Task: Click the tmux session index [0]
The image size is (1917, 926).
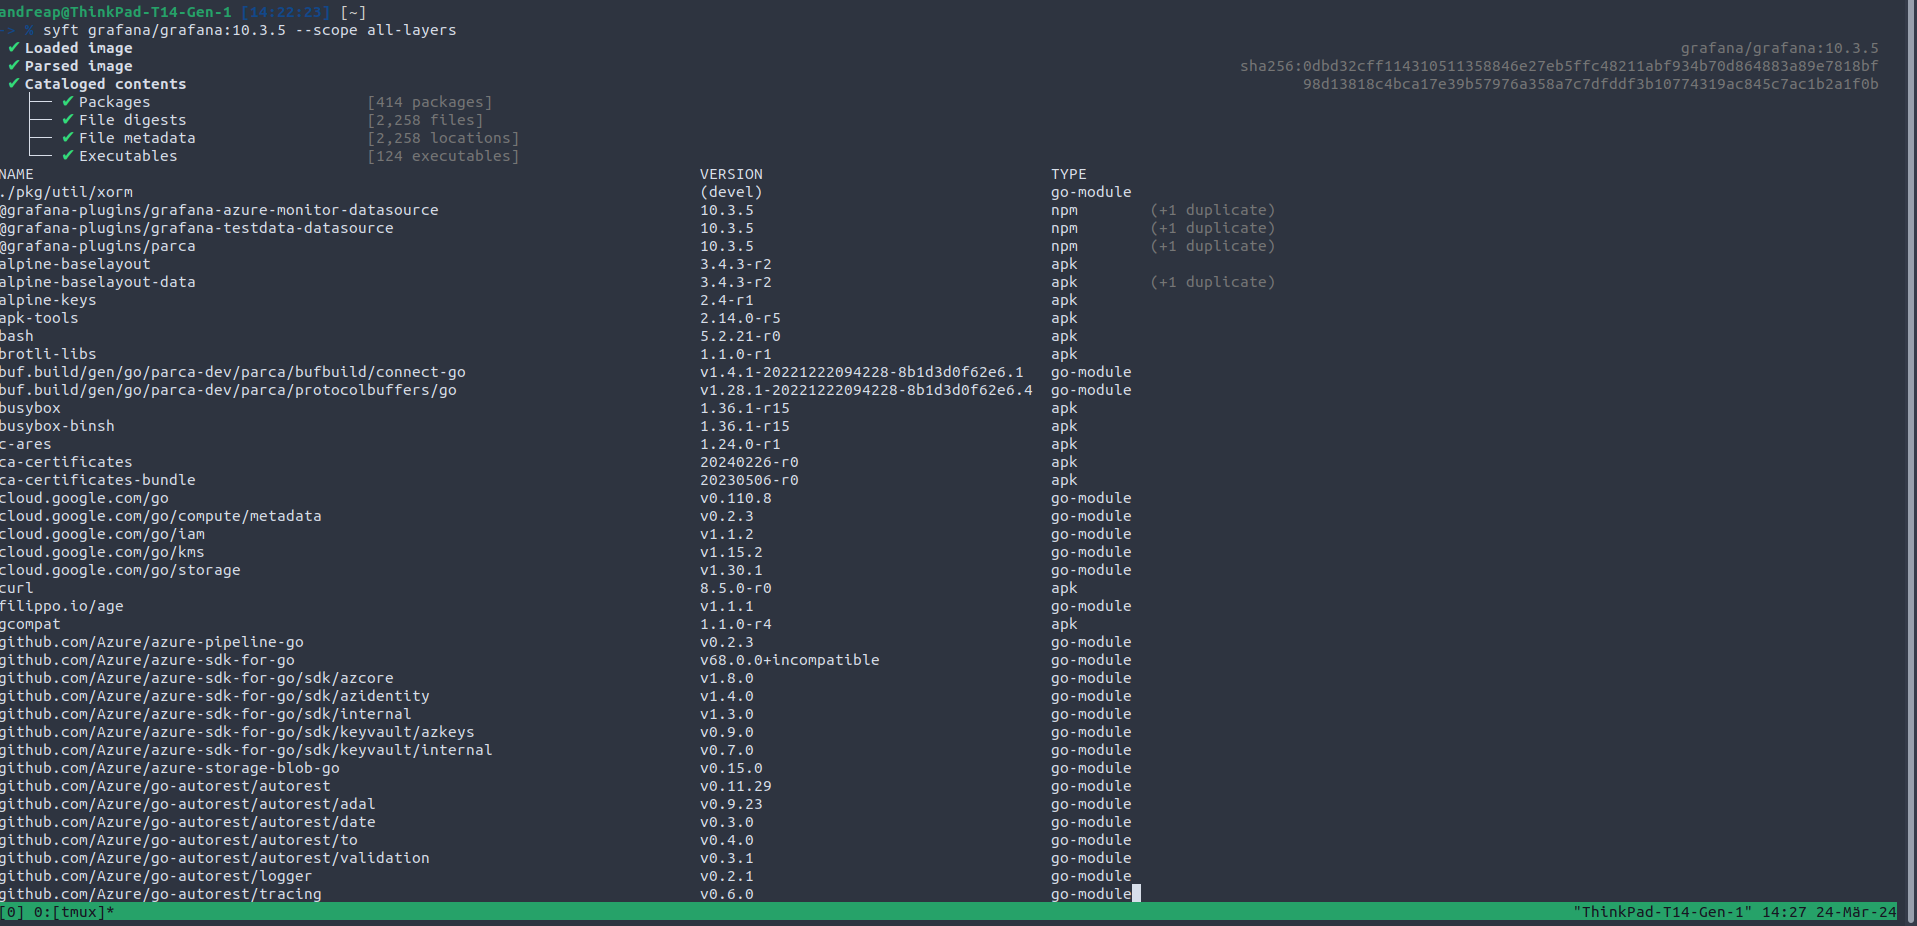Action: (x=13, y=912)
